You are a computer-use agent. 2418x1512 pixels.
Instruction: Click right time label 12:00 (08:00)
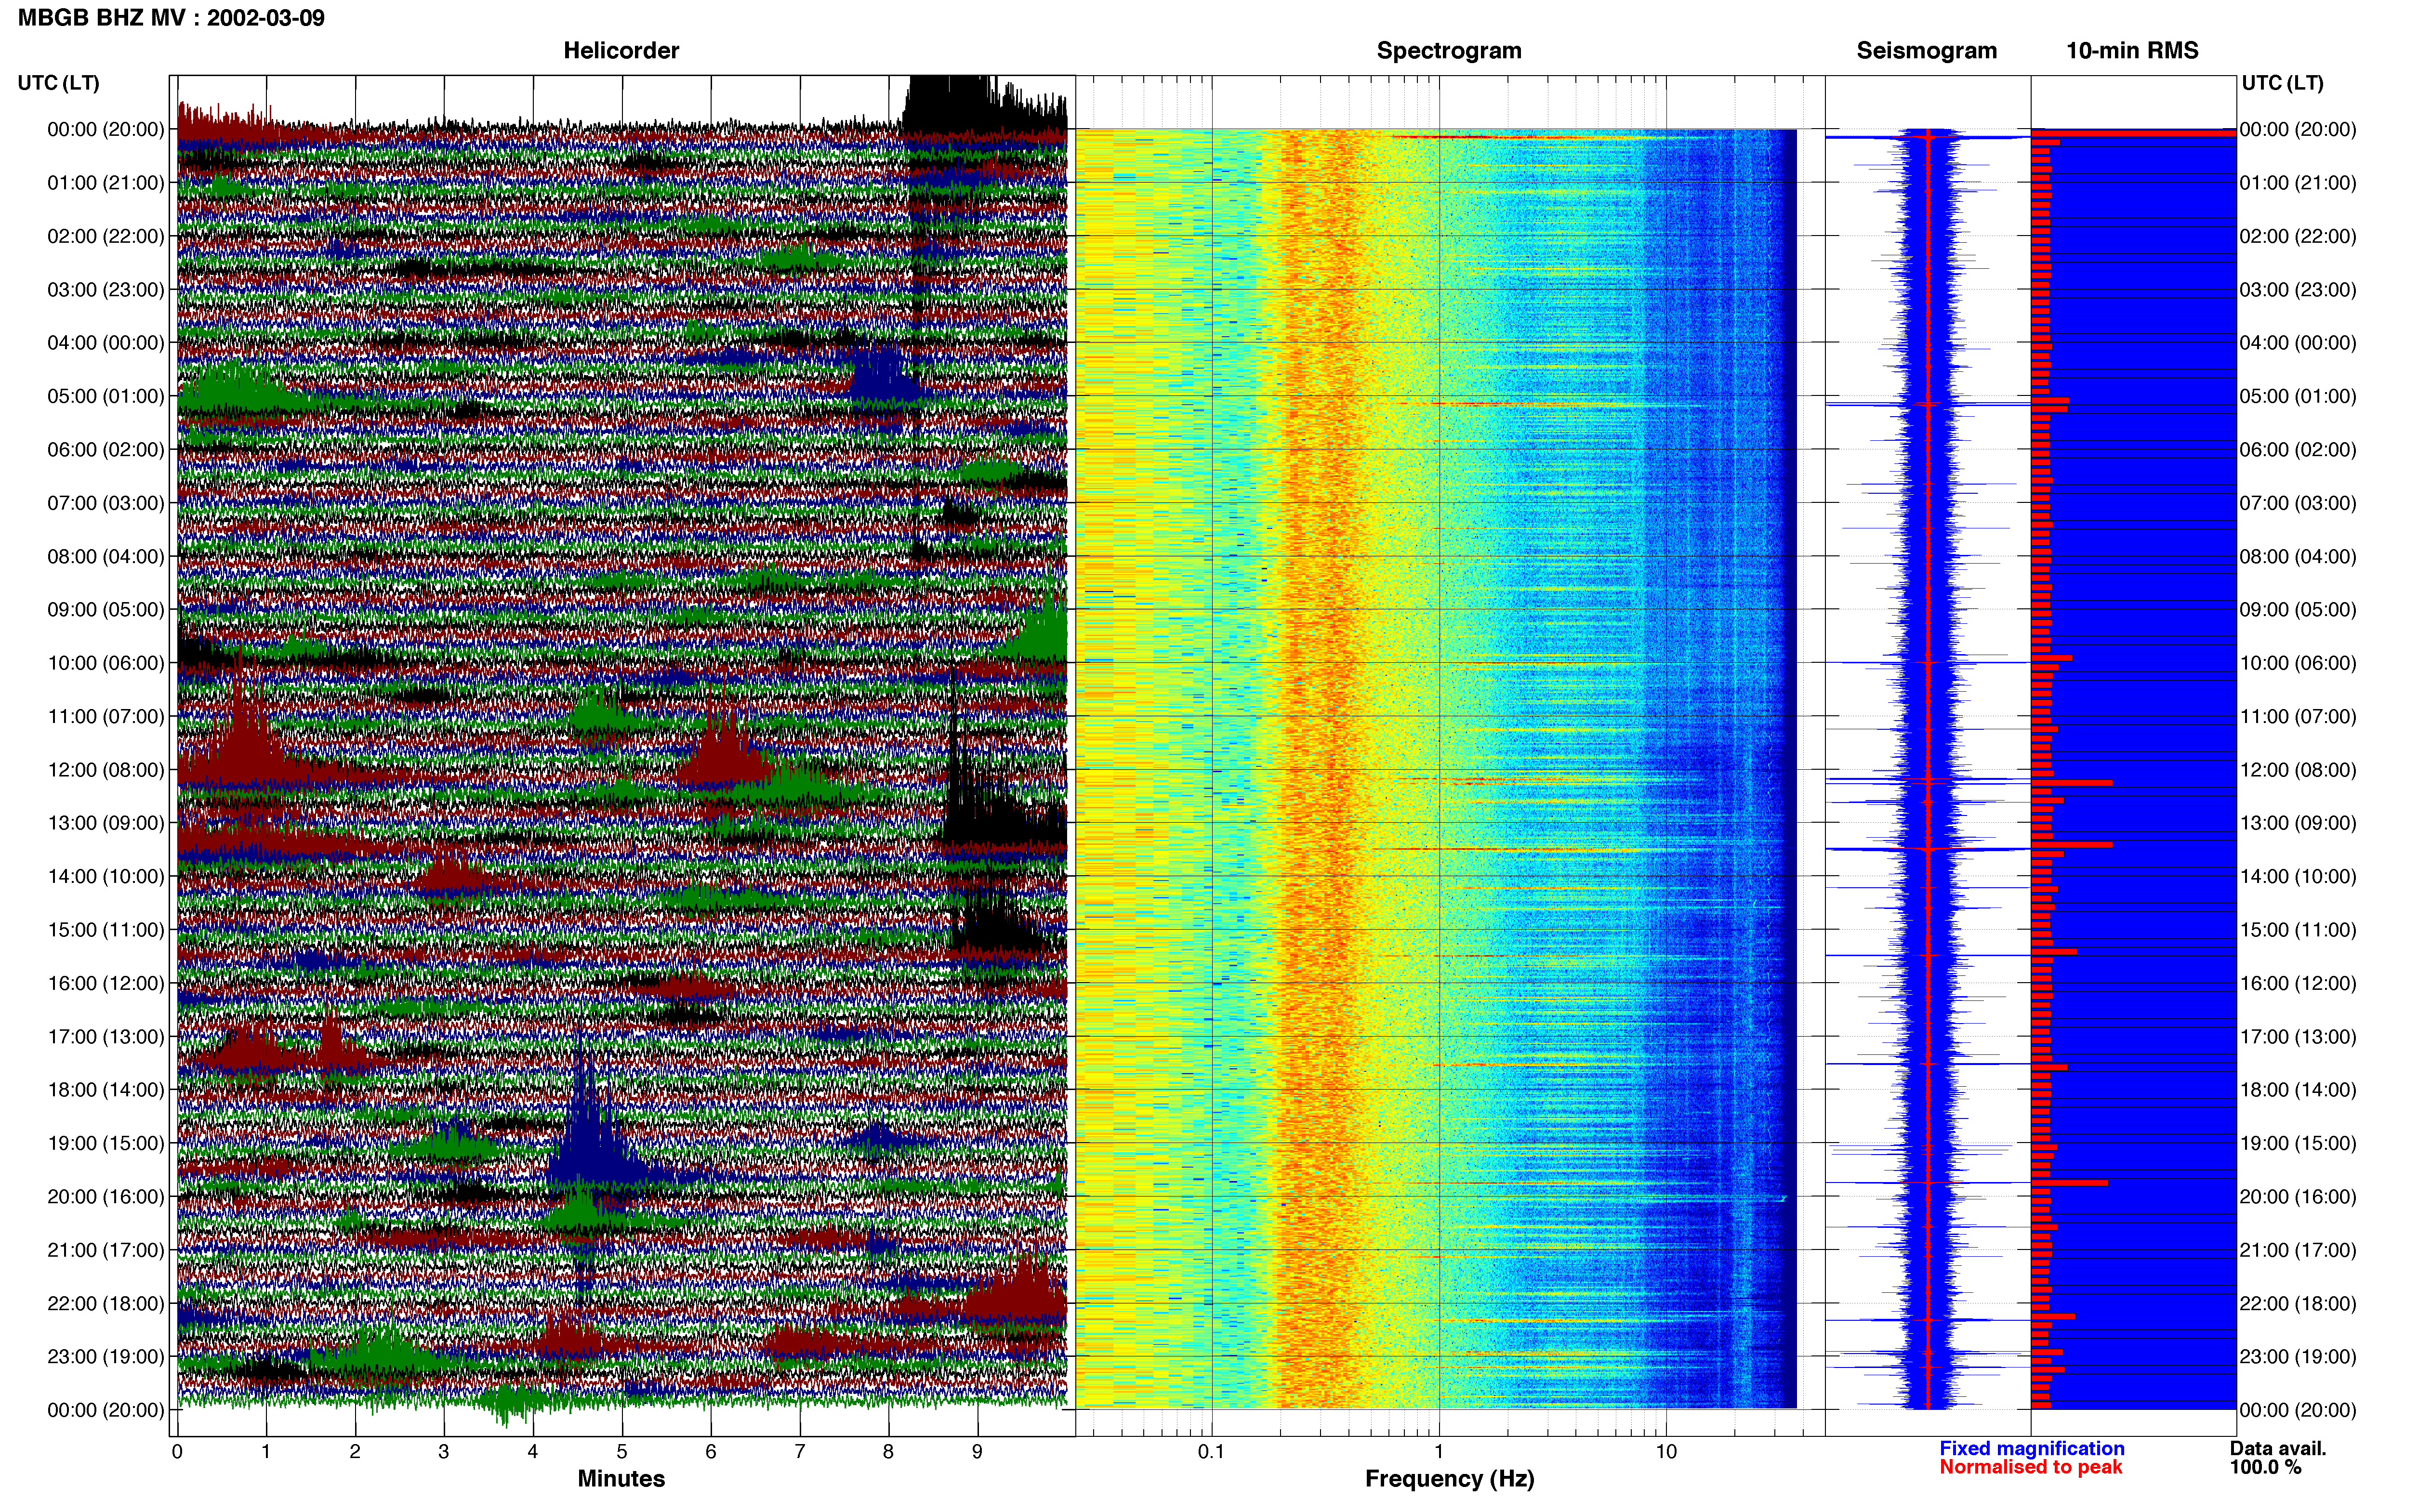tap(2298, 770)
